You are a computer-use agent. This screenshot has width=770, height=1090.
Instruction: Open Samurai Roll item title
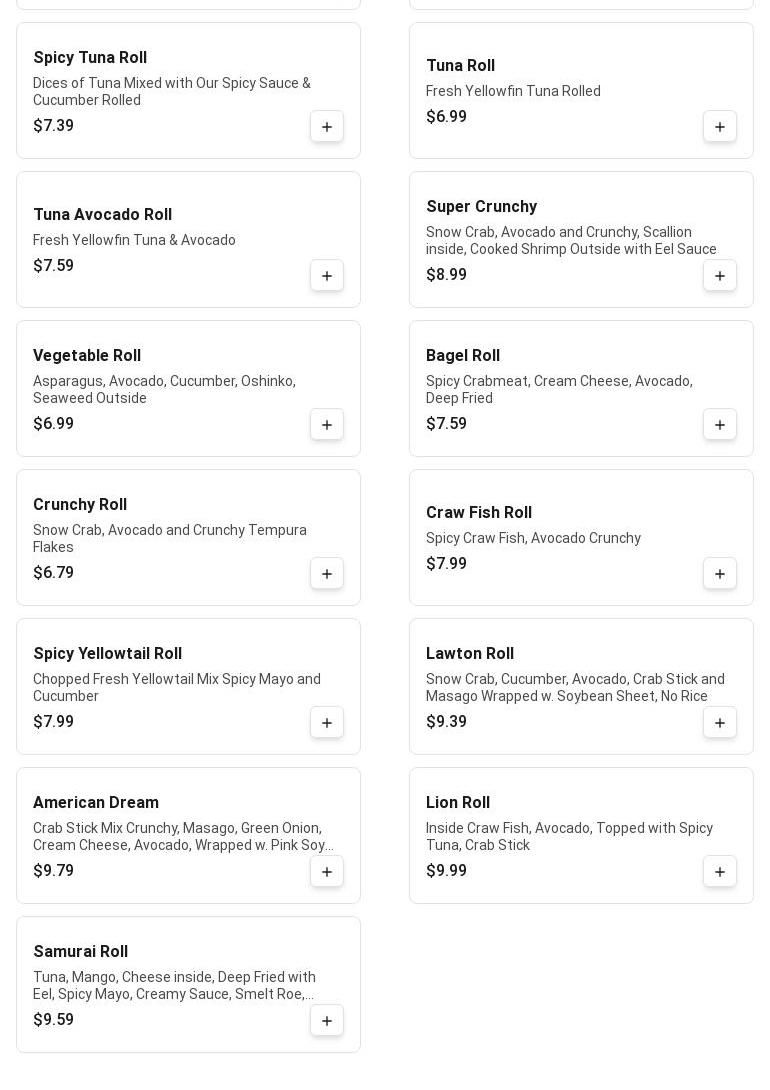(x=81, y=952)
